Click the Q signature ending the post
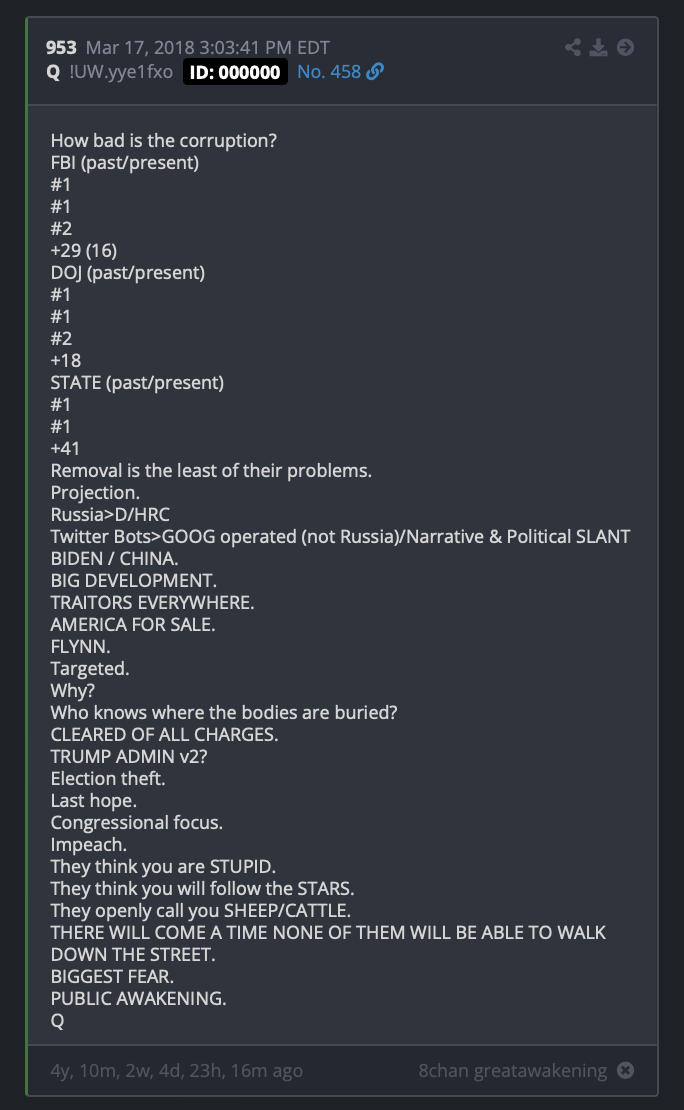 (x=57, y=1020)
